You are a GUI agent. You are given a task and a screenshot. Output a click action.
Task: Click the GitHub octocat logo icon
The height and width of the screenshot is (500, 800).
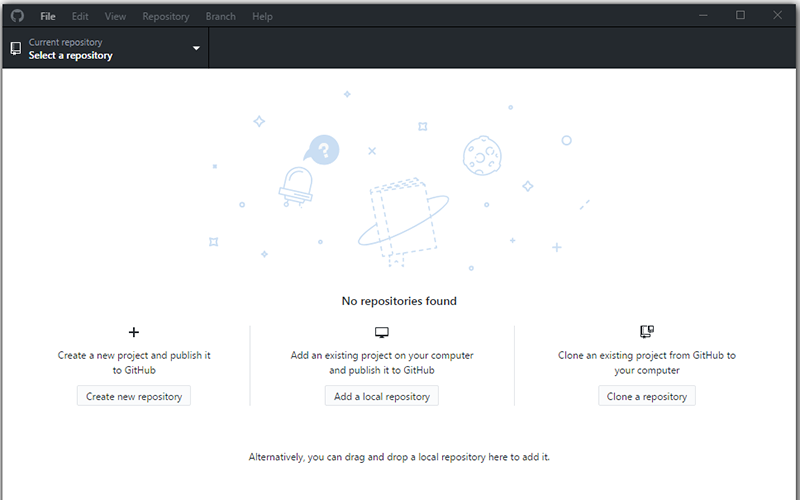[x=17, y=16]
